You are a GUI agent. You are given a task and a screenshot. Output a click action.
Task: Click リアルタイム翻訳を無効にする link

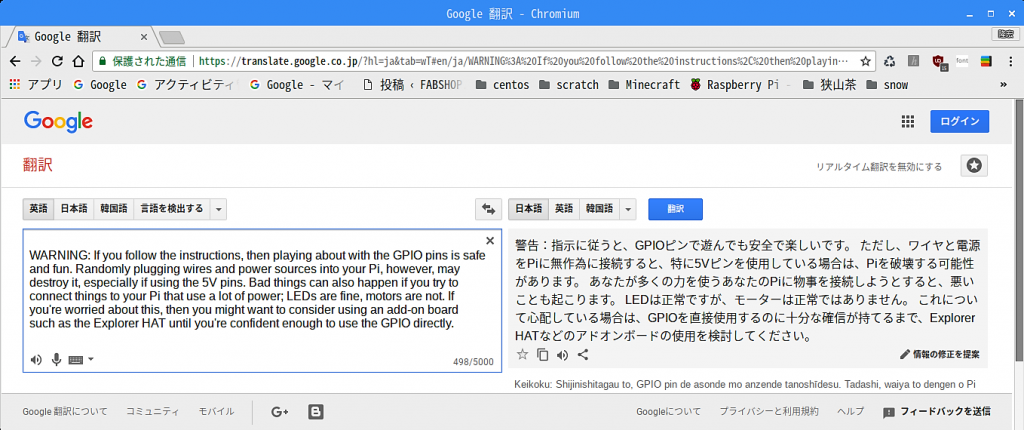coord(879,167)
